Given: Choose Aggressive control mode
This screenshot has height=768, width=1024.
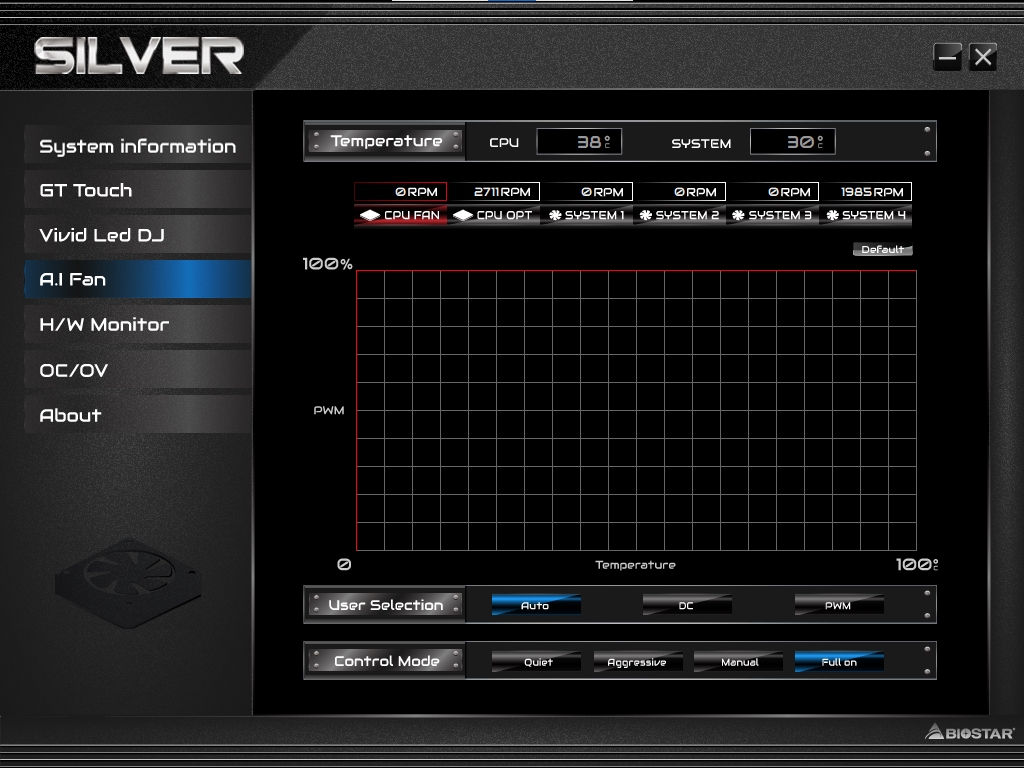Looking at the screenshot, I should [x=637, y=662].
